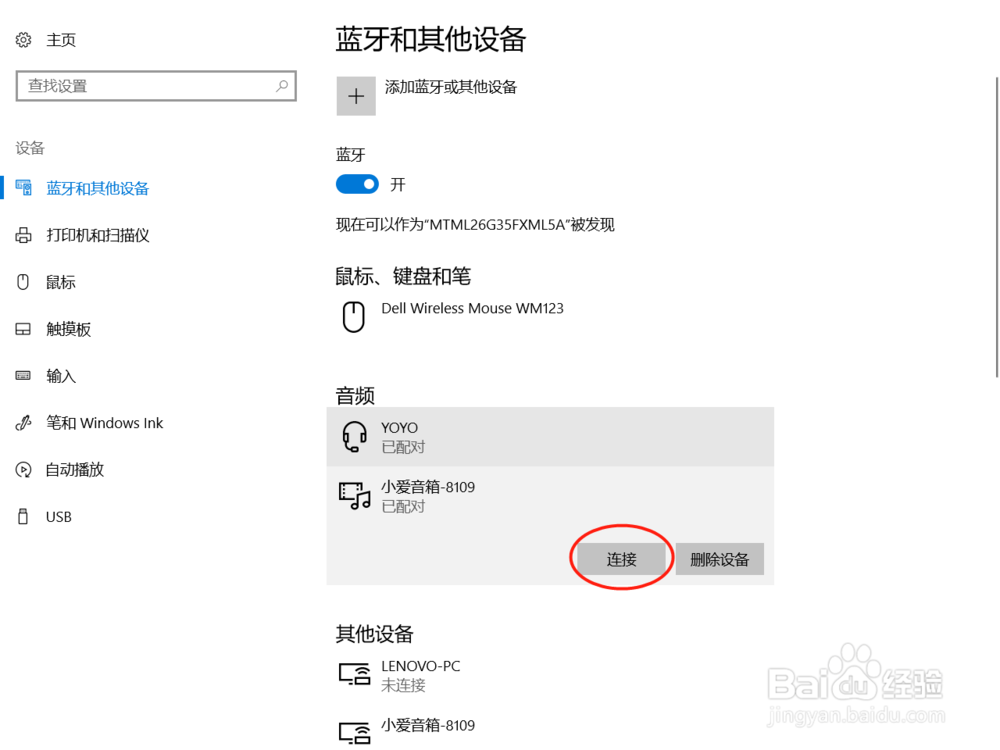Click the LENOVO-PC device icon

354,675
